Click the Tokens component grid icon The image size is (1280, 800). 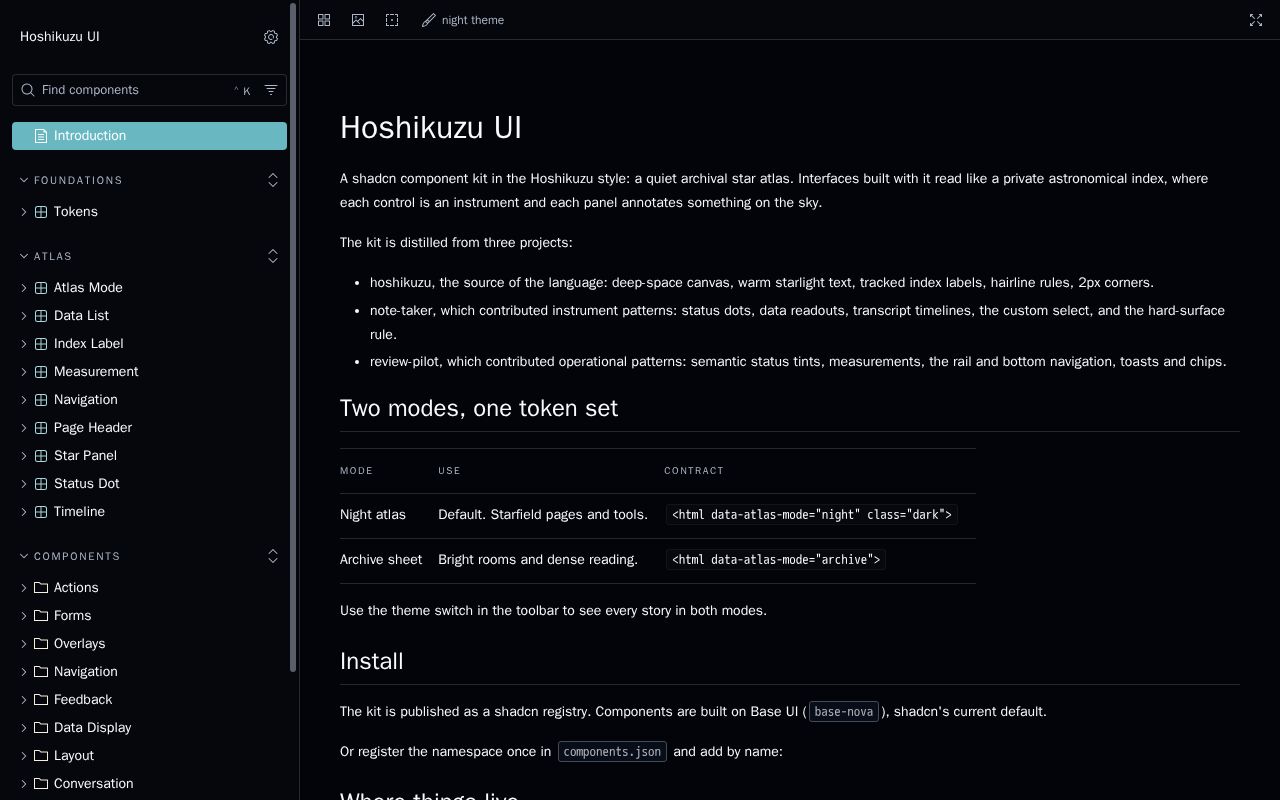click(41, 212)
